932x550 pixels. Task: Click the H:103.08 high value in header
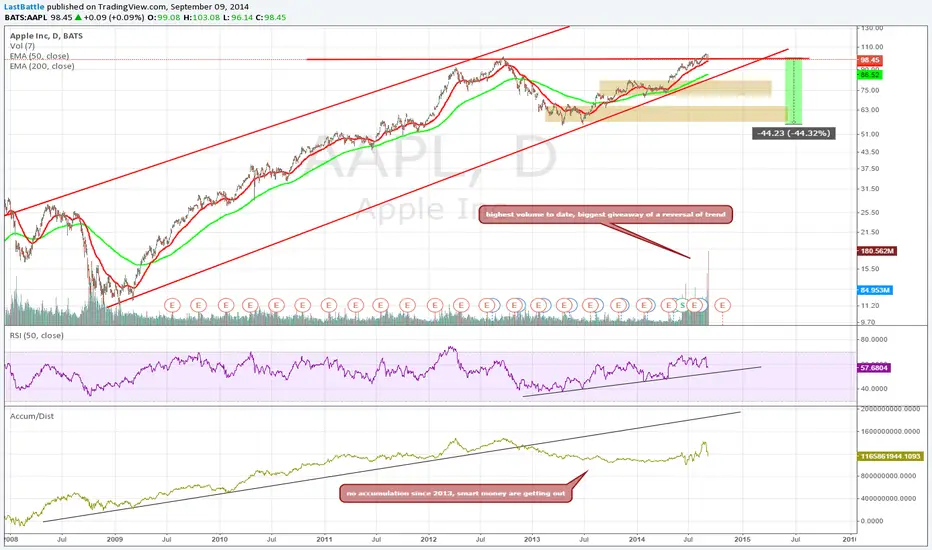click(x=201, y=17)
